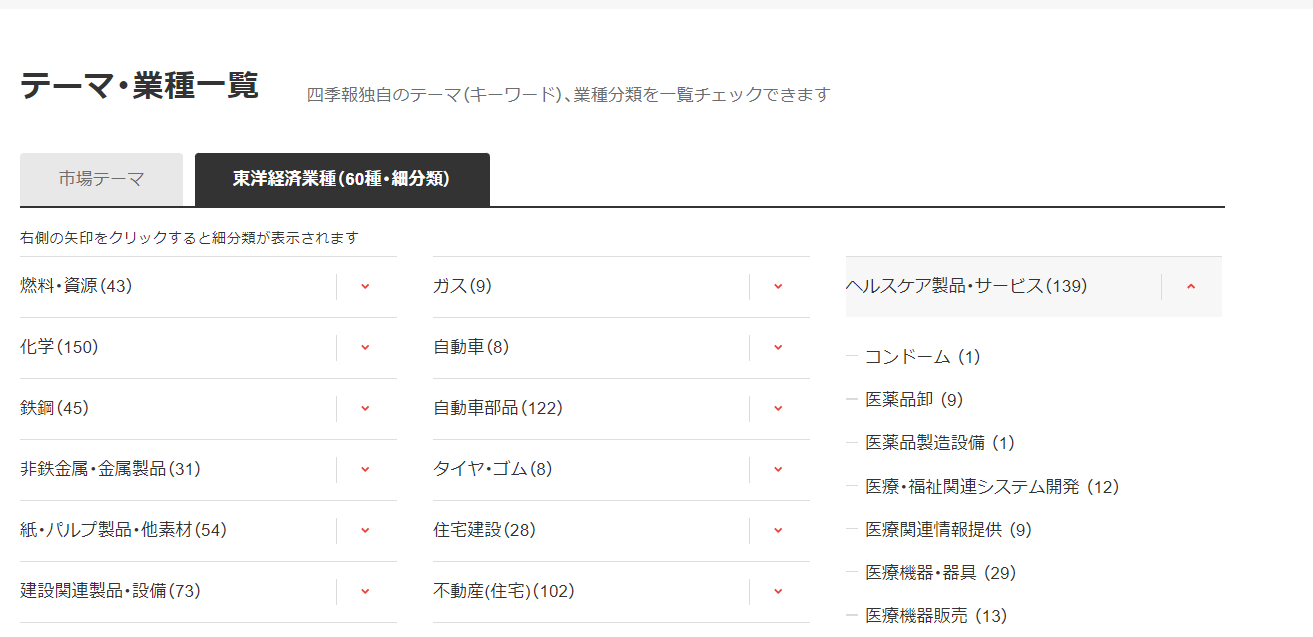Expand the 自動車 (8) arrow
The width and height of the screenshot is (1313, 637).
click(x=778, y=348)
